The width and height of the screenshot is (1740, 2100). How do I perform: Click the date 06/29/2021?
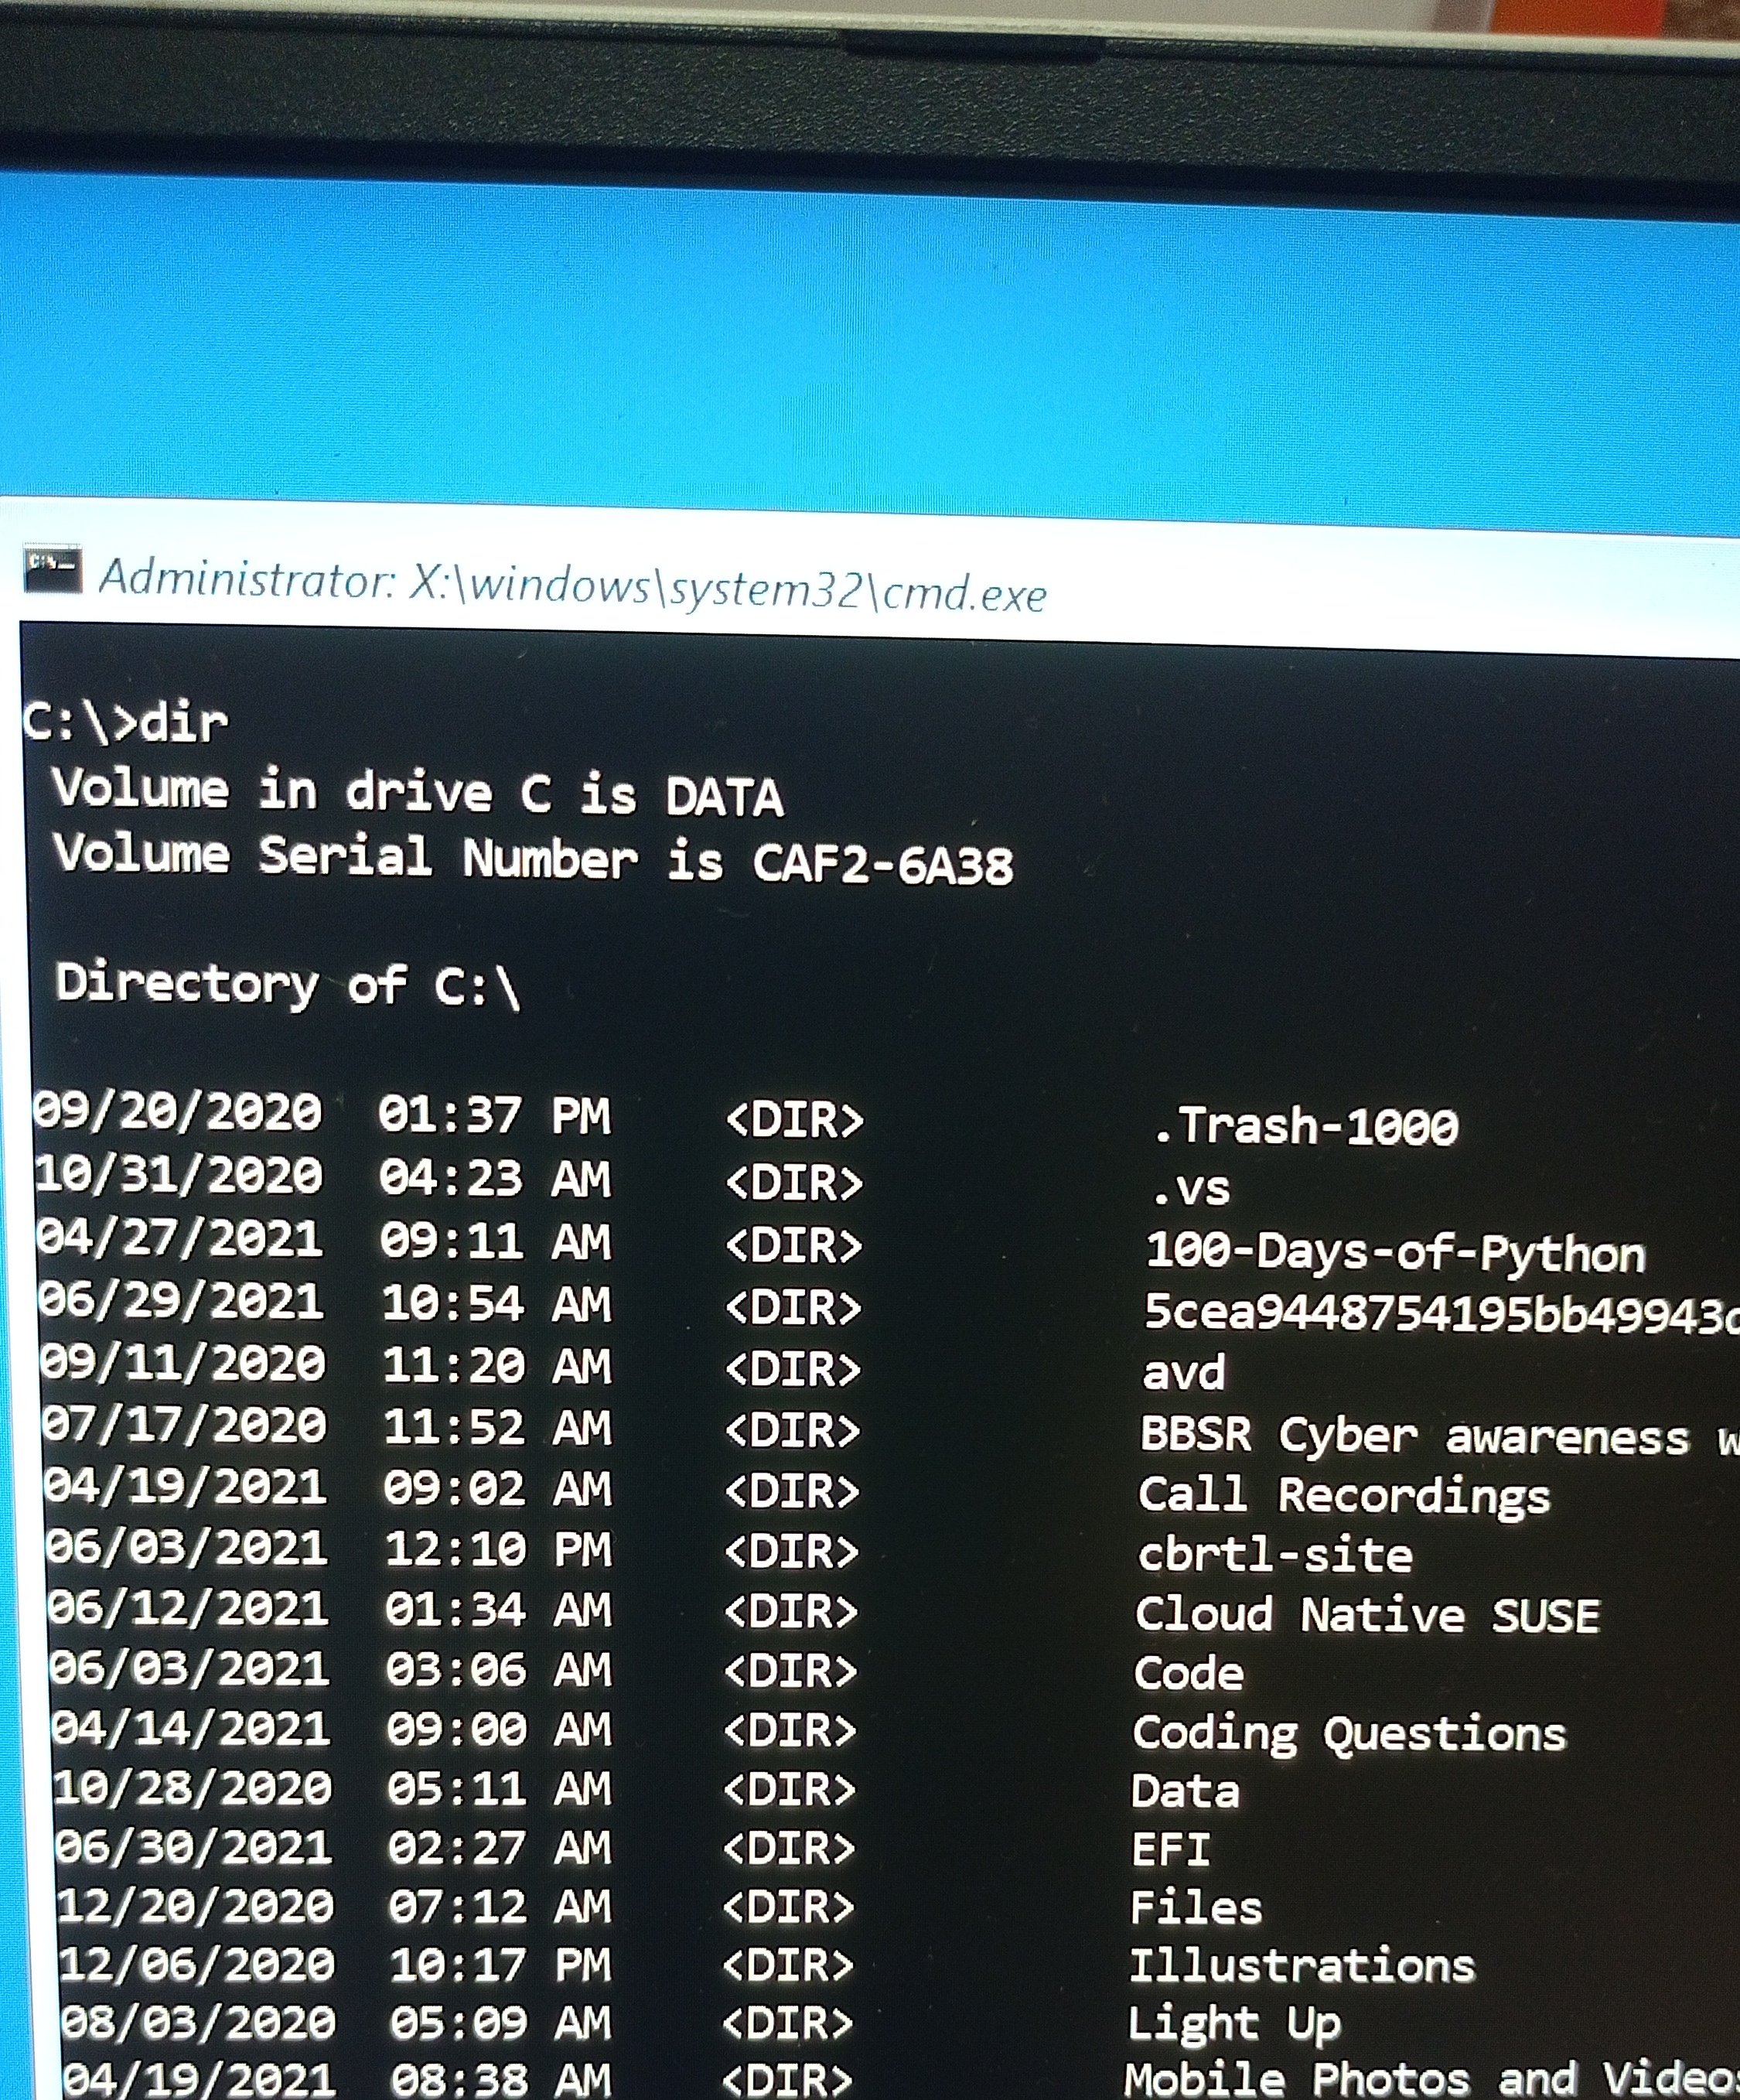tap(181, 1302)
